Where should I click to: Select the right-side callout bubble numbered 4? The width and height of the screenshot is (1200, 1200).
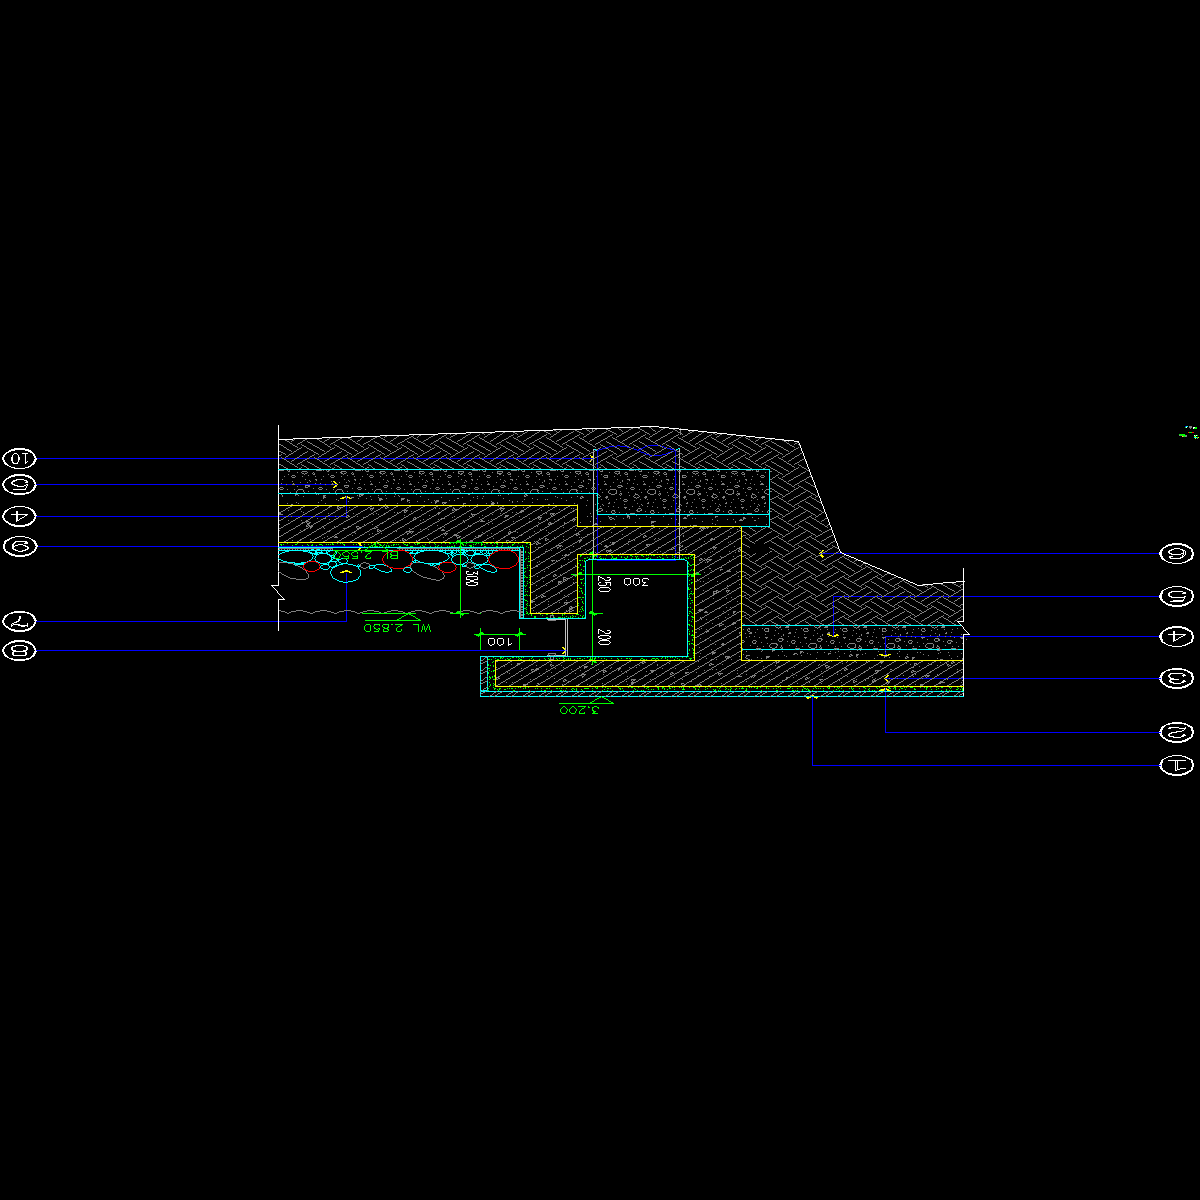(x=1175, y=636)
